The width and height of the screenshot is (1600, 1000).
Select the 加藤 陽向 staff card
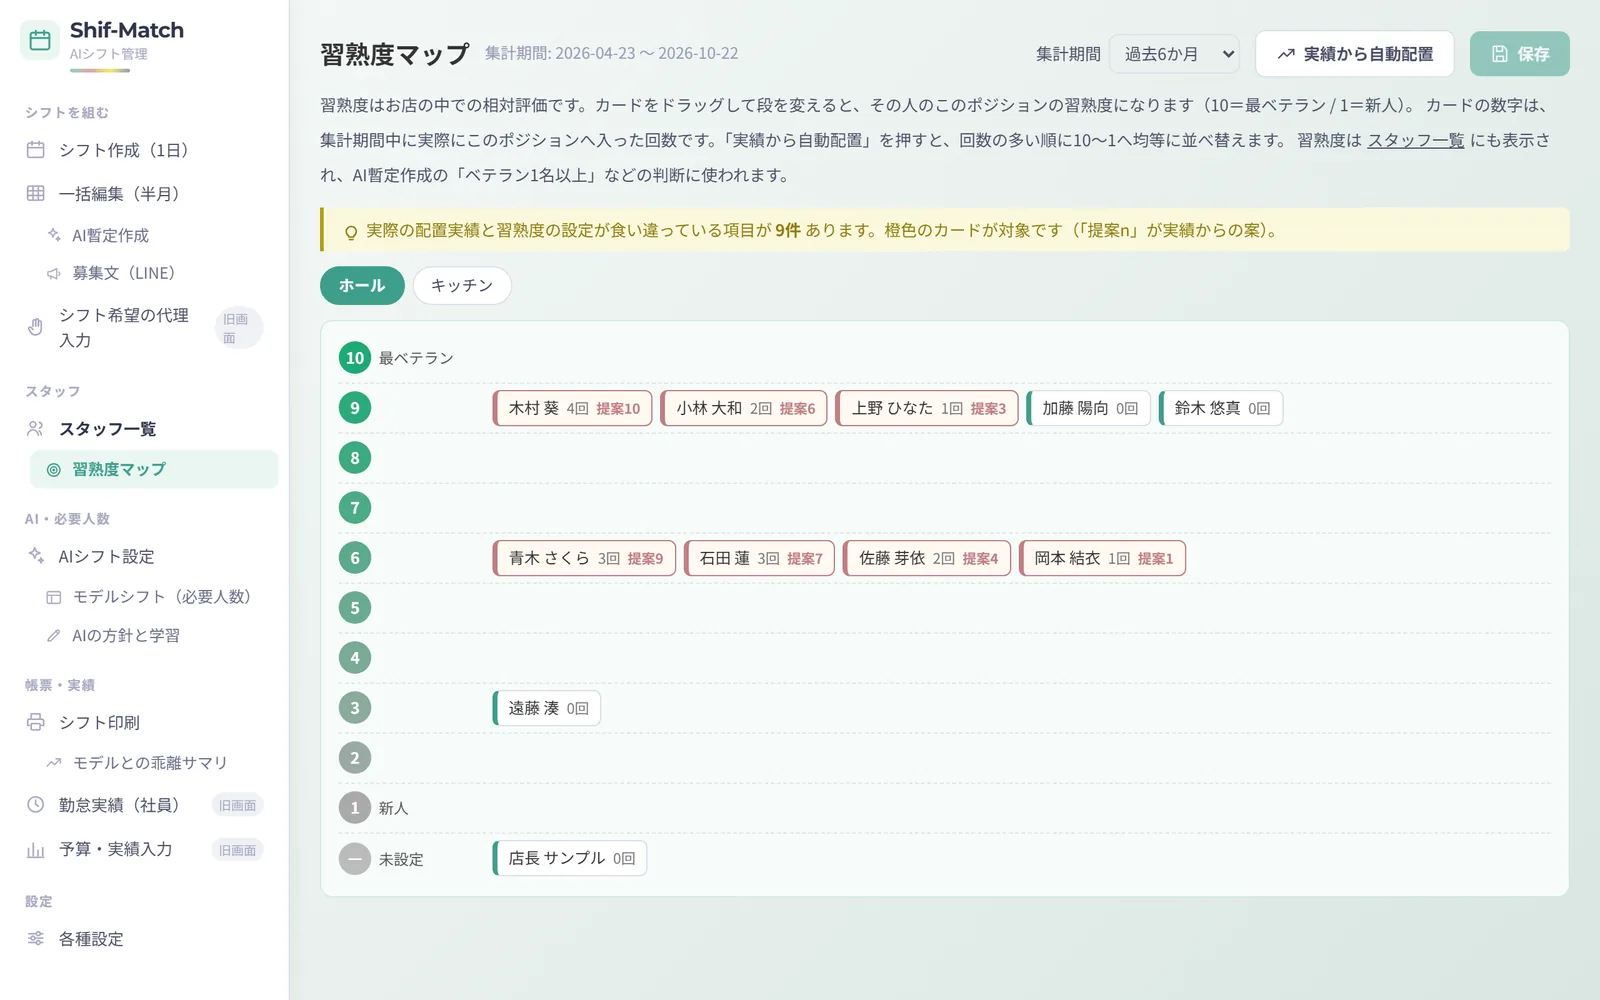1089,408
